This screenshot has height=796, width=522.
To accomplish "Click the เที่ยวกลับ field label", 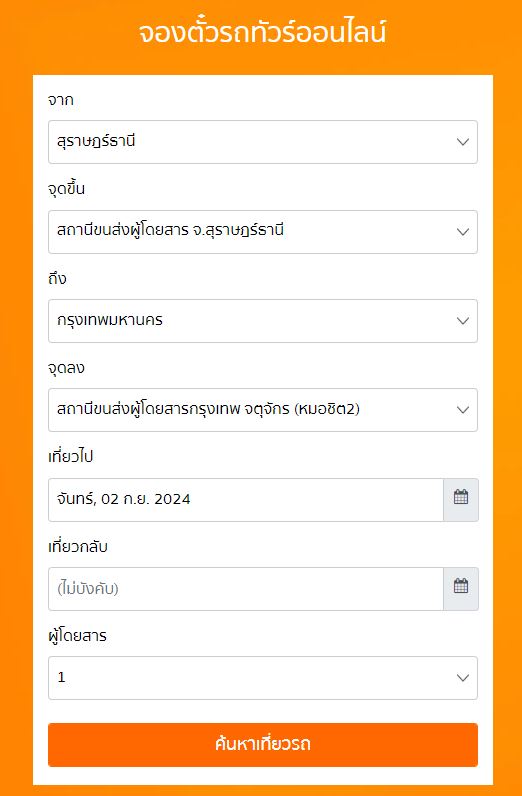I will [x=78, y=547].
